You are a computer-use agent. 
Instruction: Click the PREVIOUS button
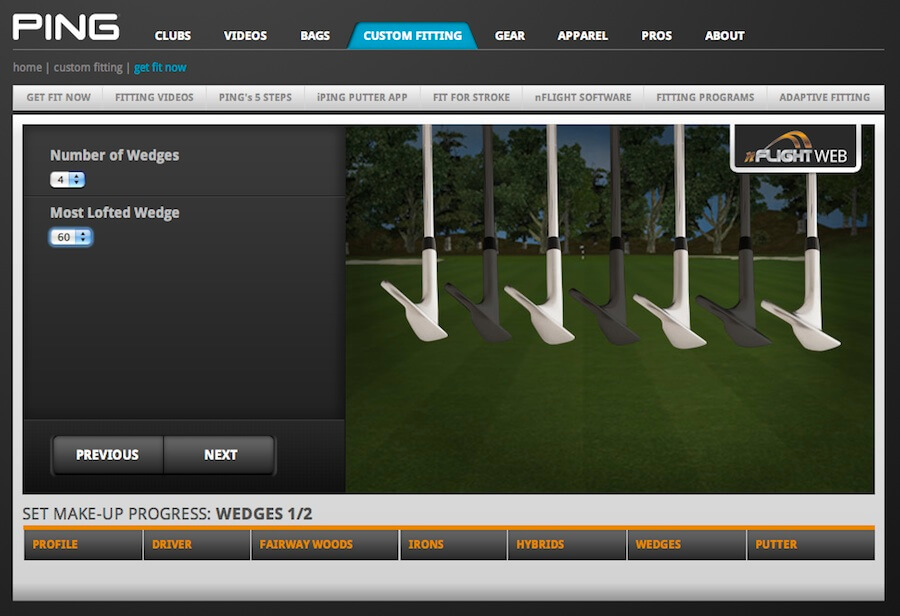click(x=106, y=454)
